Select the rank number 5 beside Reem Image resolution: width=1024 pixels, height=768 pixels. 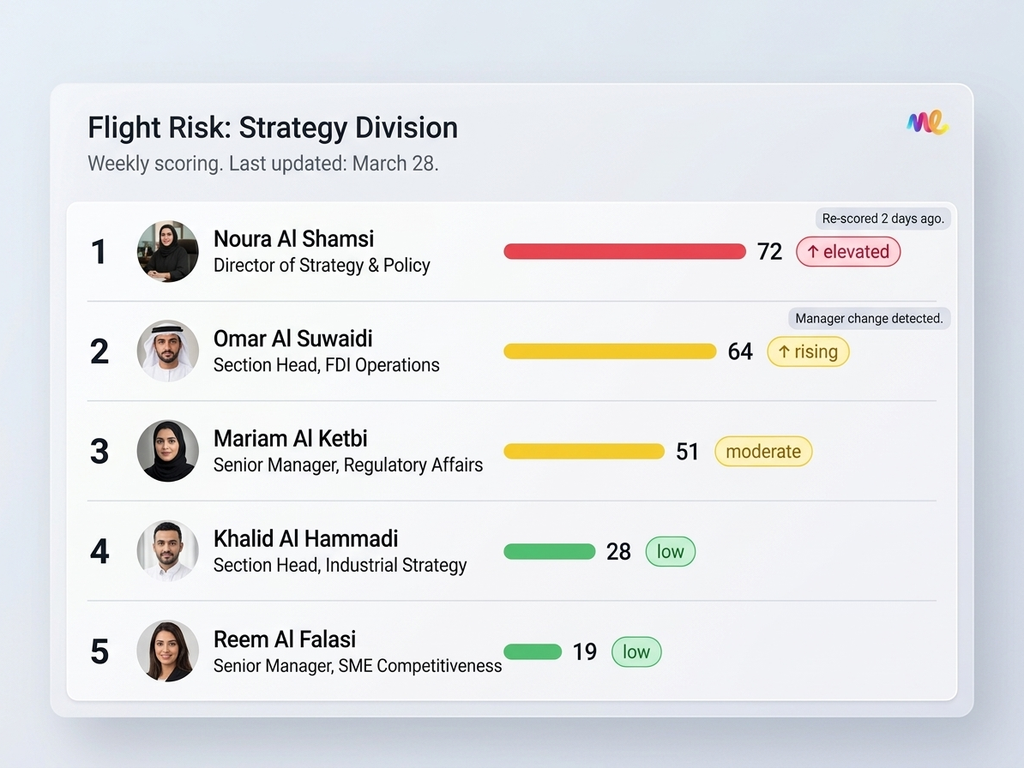tap(99, 651)
